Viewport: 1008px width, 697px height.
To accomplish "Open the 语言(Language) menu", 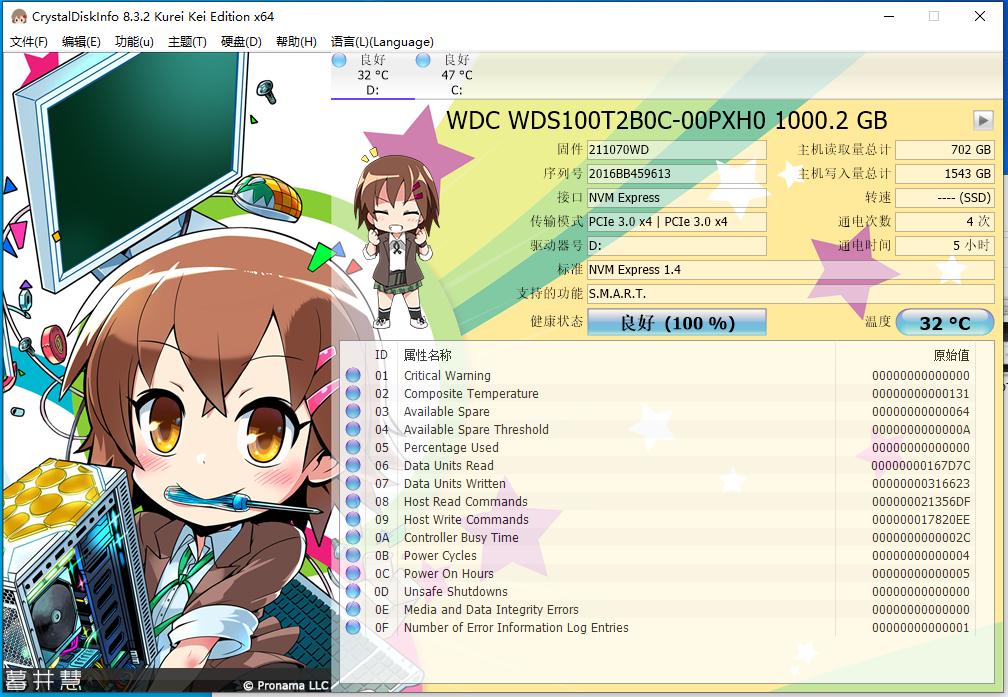I will 382,41.
